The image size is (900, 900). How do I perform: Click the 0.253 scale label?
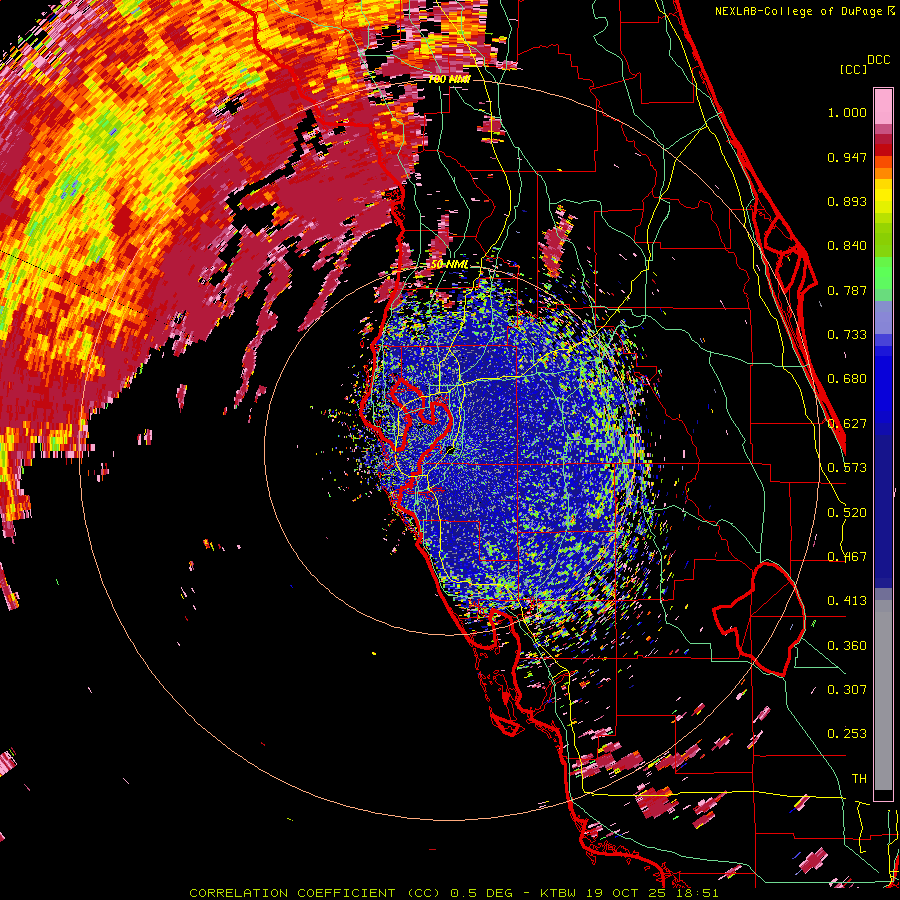[847, 734]
